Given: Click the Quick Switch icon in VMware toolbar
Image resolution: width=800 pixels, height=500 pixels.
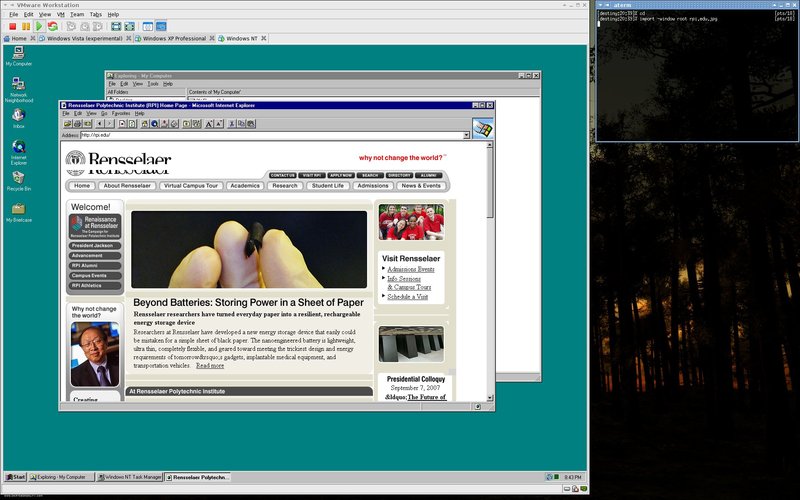Looking at the screenshot, I should tap(130, 26).
